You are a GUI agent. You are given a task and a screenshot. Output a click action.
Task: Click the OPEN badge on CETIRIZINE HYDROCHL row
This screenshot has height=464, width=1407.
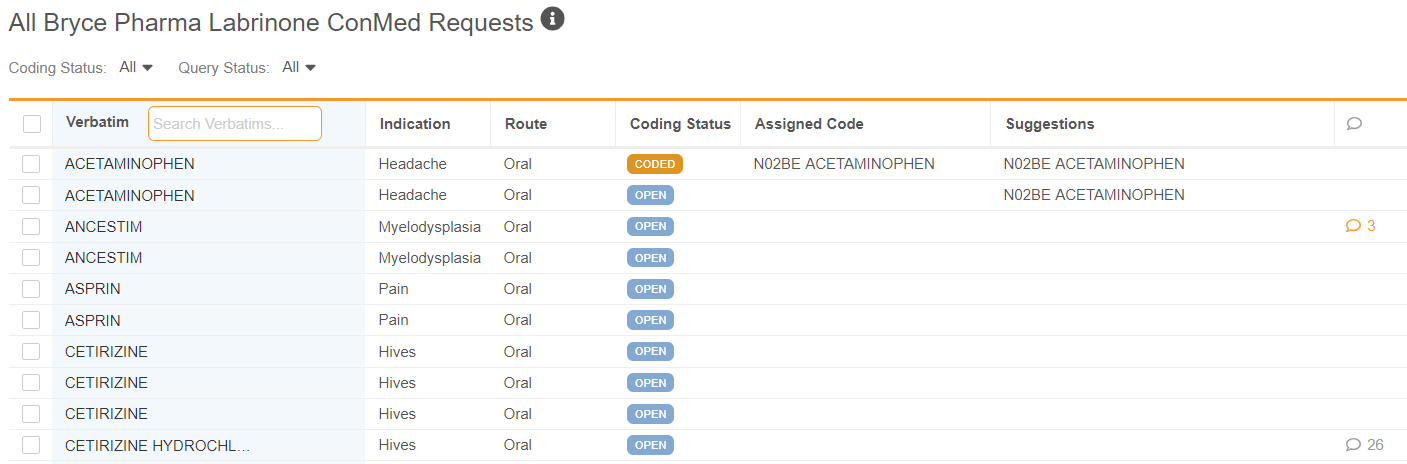coord(650,445)
